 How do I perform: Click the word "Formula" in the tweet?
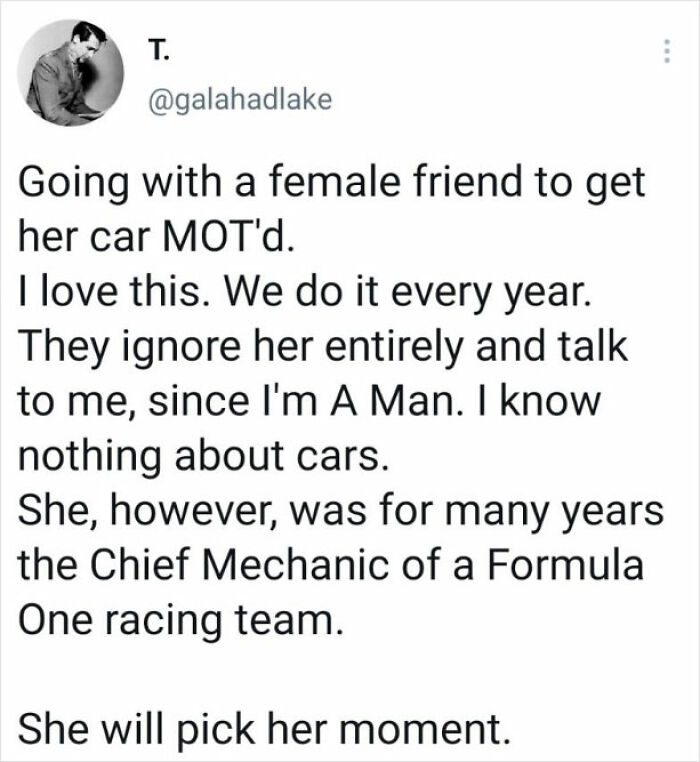coord(583,565)
